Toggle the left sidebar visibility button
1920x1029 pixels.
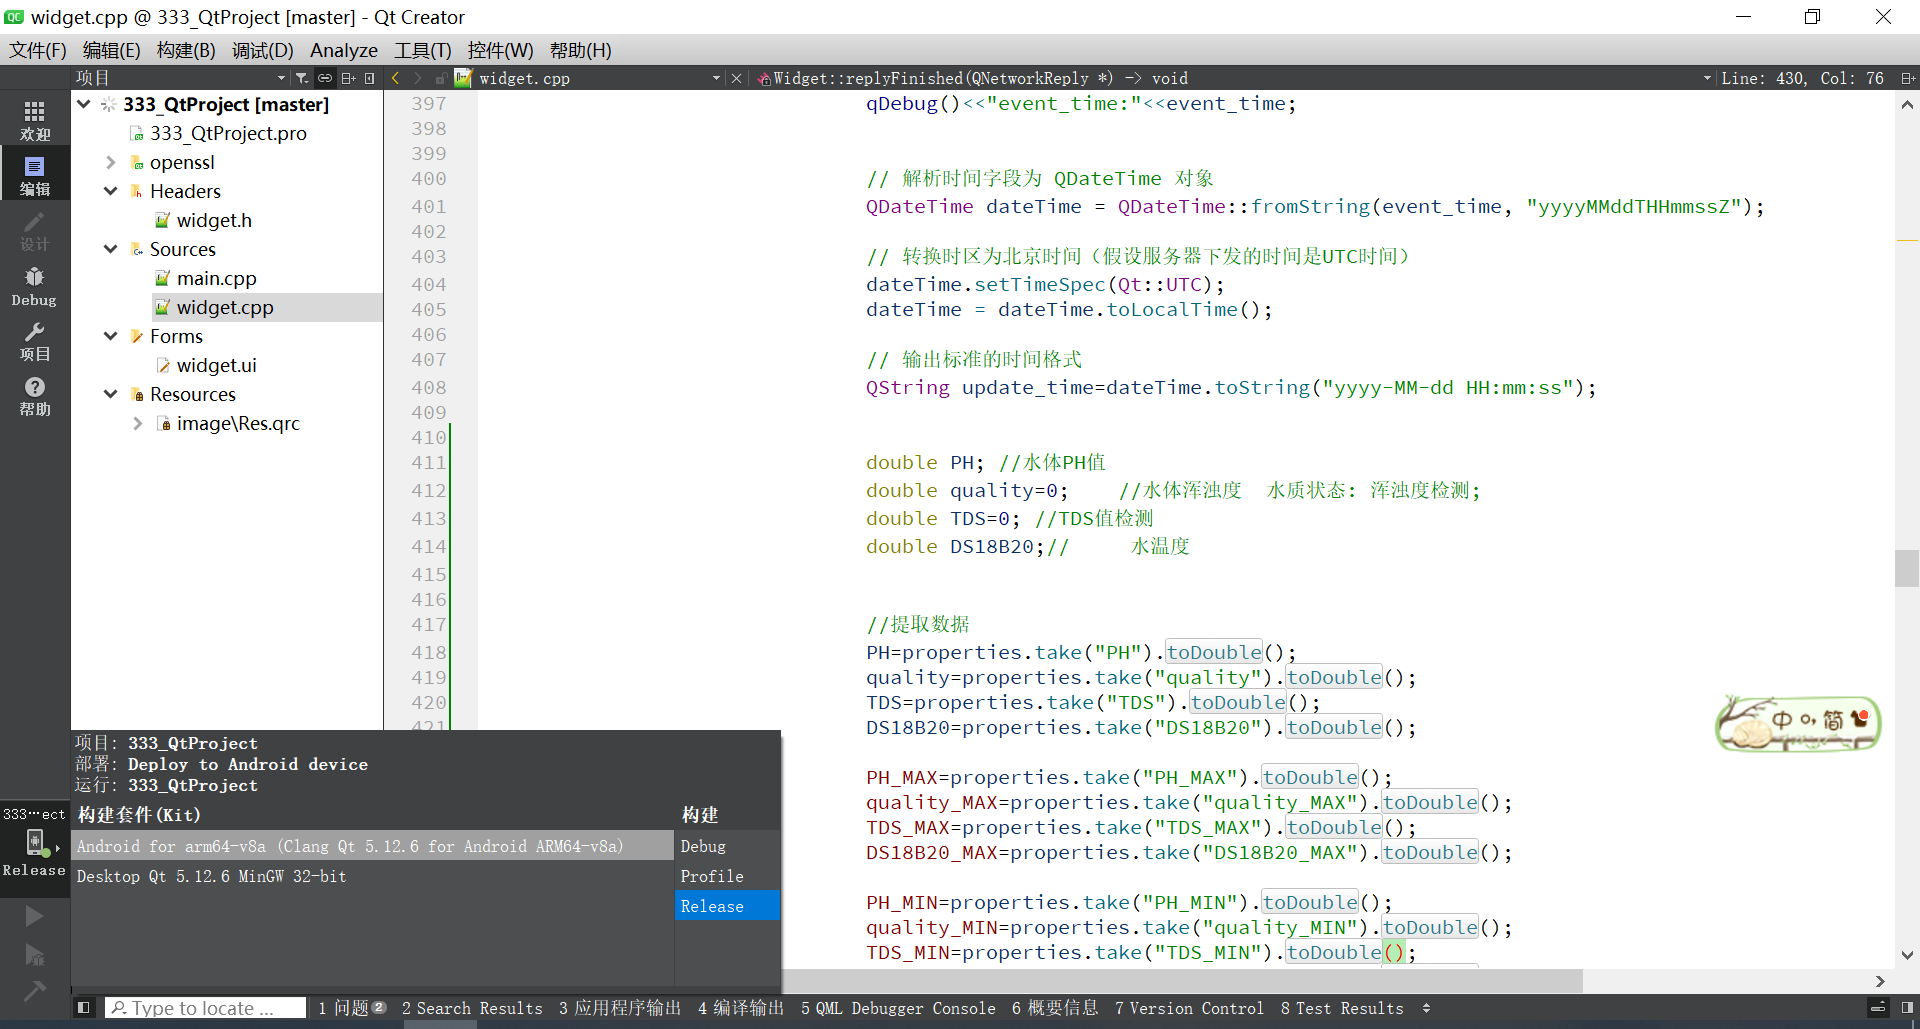pos(84,1008)
